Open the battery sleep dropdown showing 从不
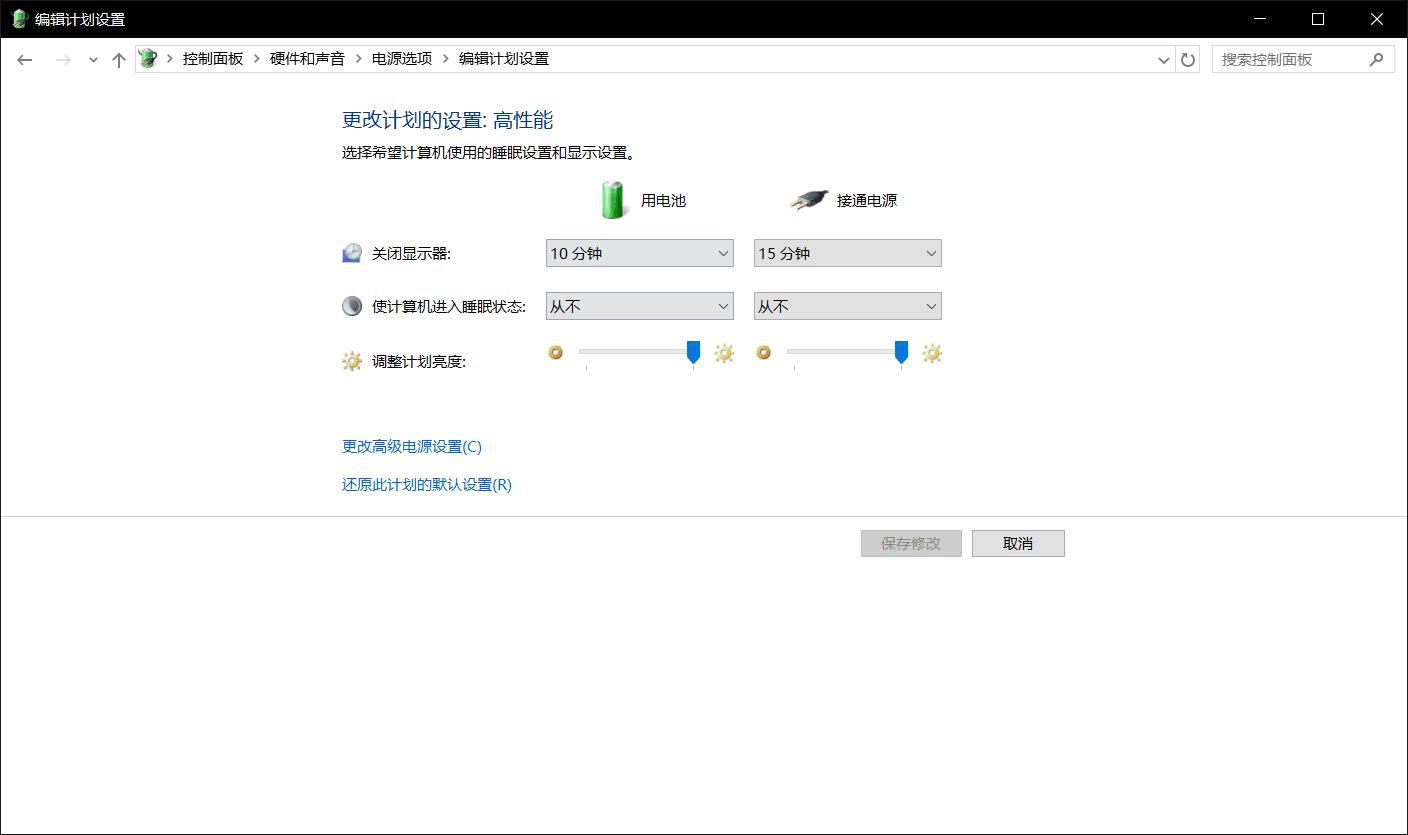This screenshot has width=1408, height=835. tap(639, 305)
